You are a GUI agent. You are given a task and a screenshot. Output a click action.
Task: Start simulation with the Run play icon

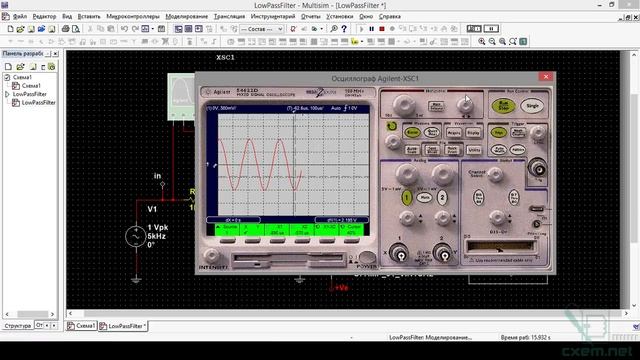[361, 29]
